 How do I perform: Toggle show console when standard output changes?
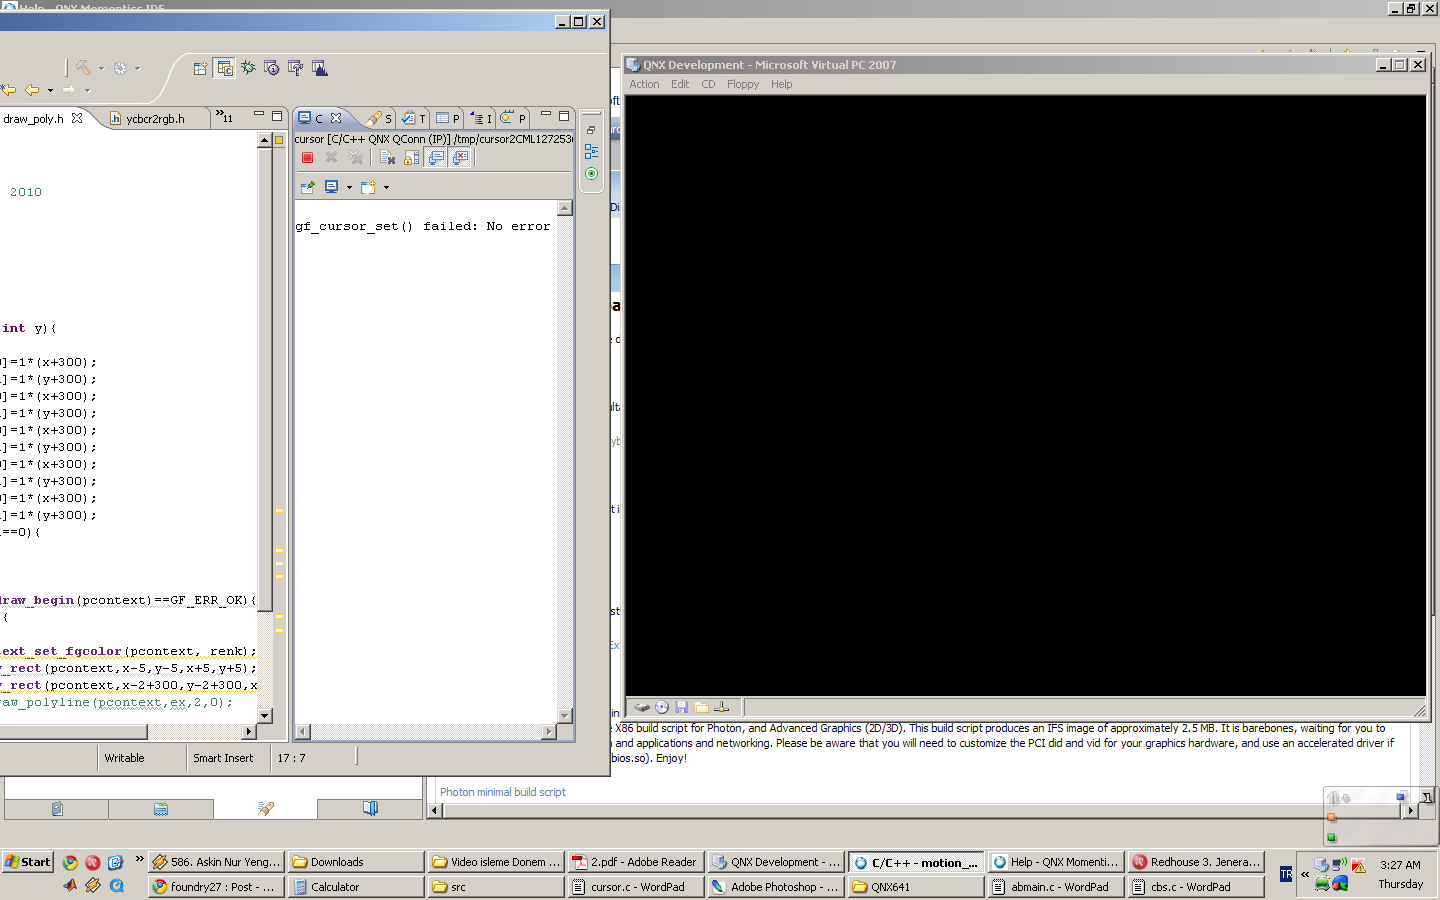436,158
